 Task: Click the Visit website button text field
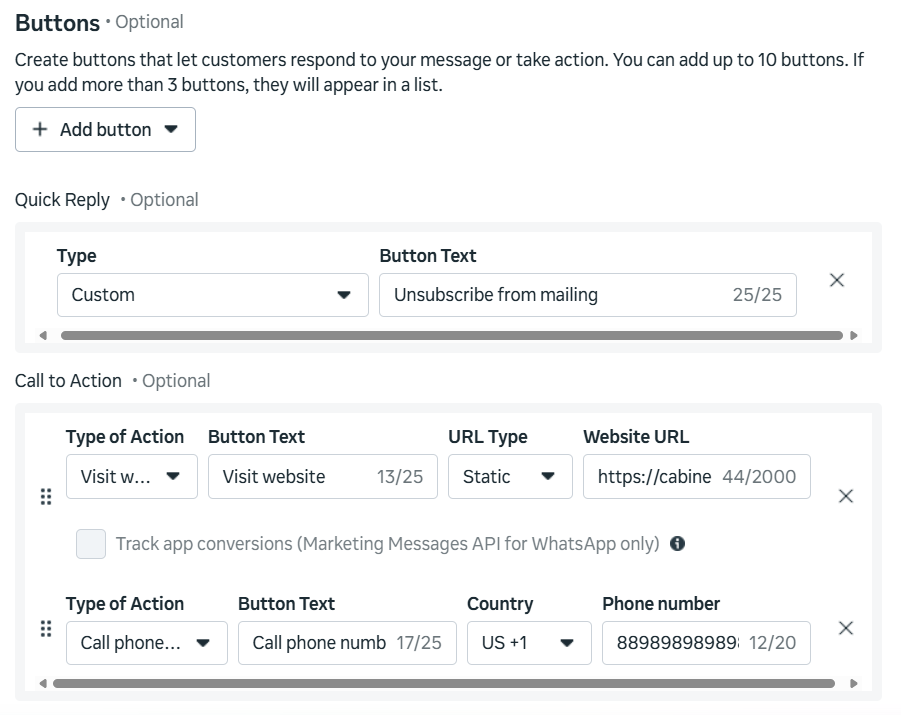[295, 477]
